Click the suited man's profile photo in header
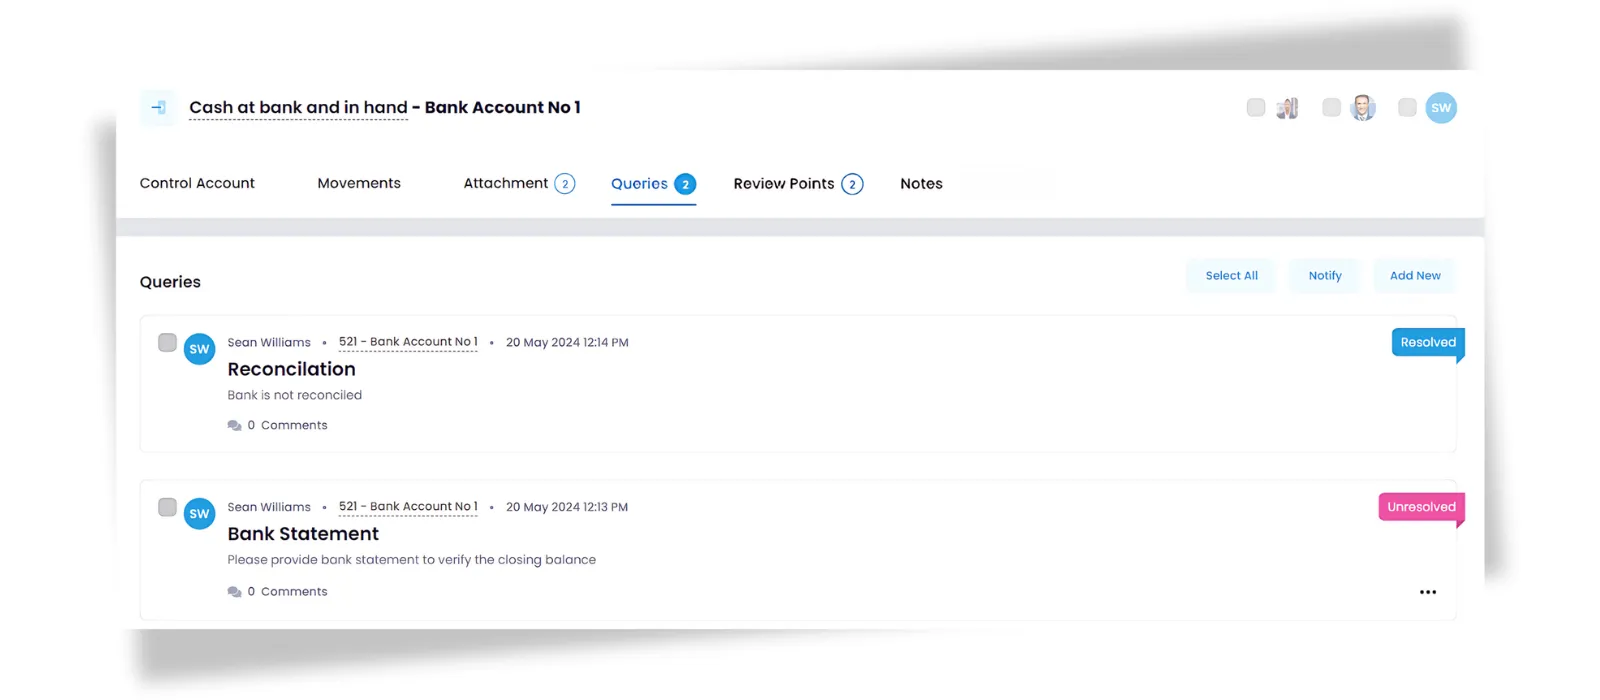Image resolution: width=1600 pixels, height=700 pixels. pyautogui.click(x=1362, y=108)
